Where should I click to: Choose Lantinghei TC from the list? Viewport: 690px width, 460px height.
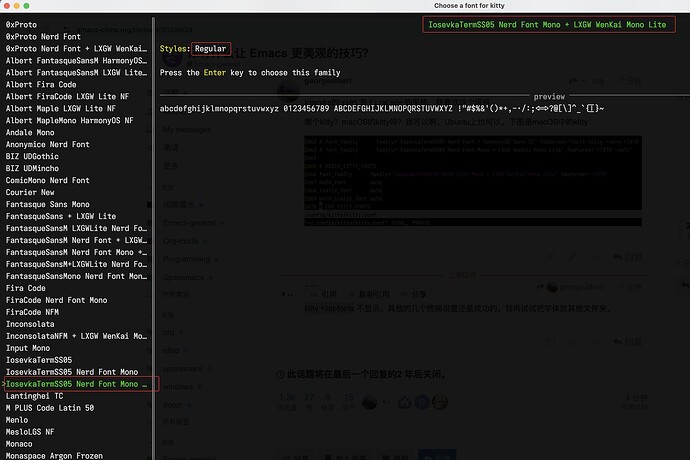coord(36,396)
